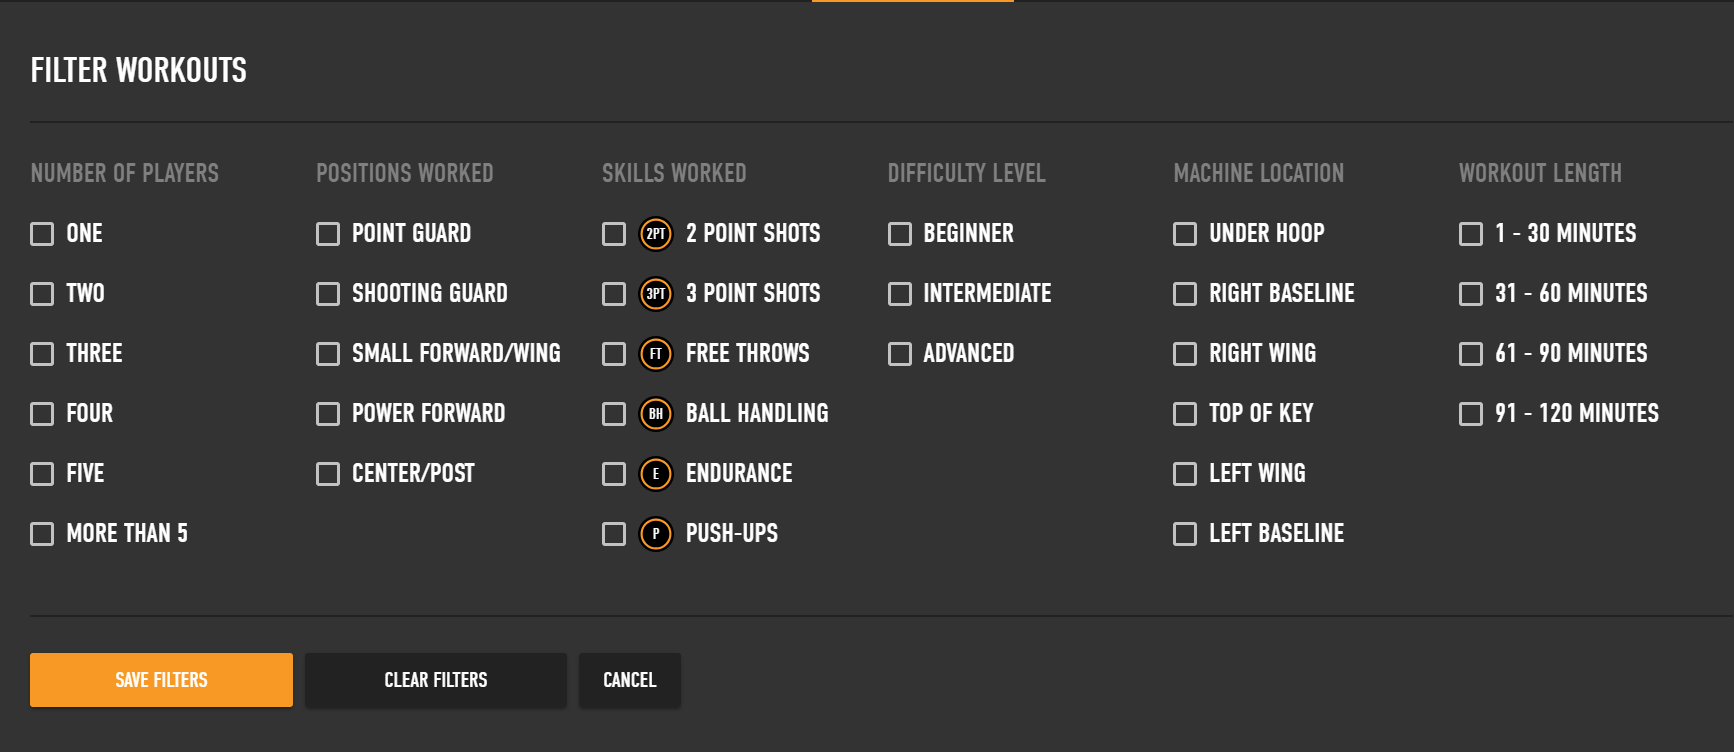
Task: Click the 2PT icon for 2 point shots
Action: coord(656,234)
